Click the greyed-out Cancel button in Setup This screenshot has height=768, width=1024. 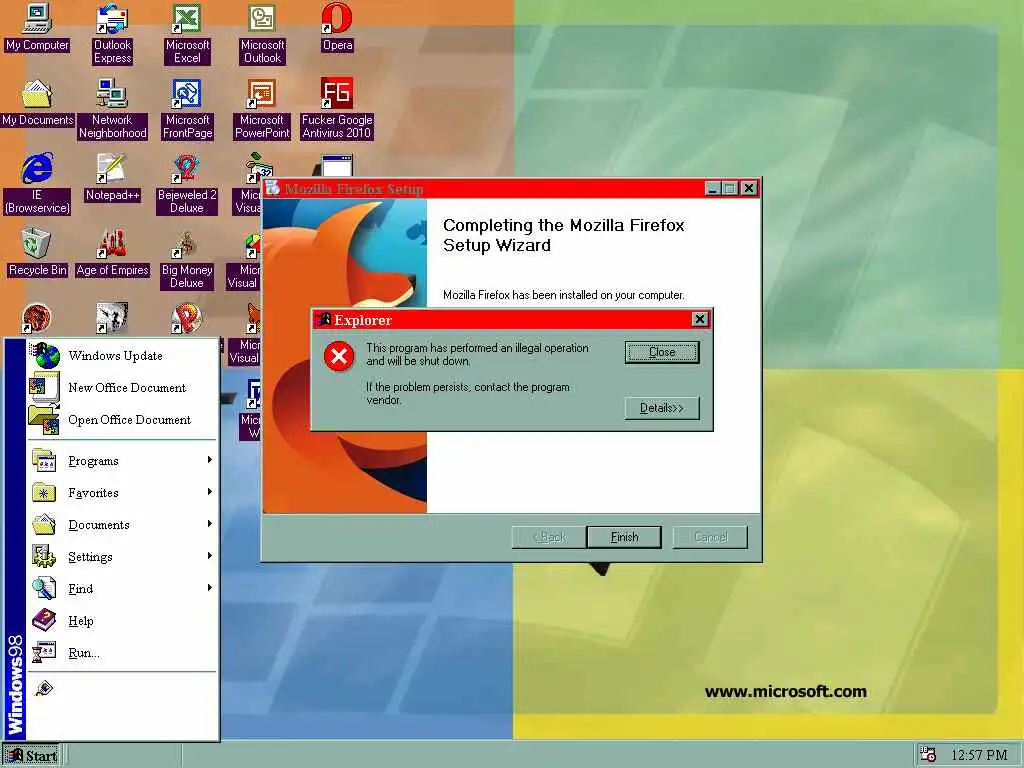(711, 537)
